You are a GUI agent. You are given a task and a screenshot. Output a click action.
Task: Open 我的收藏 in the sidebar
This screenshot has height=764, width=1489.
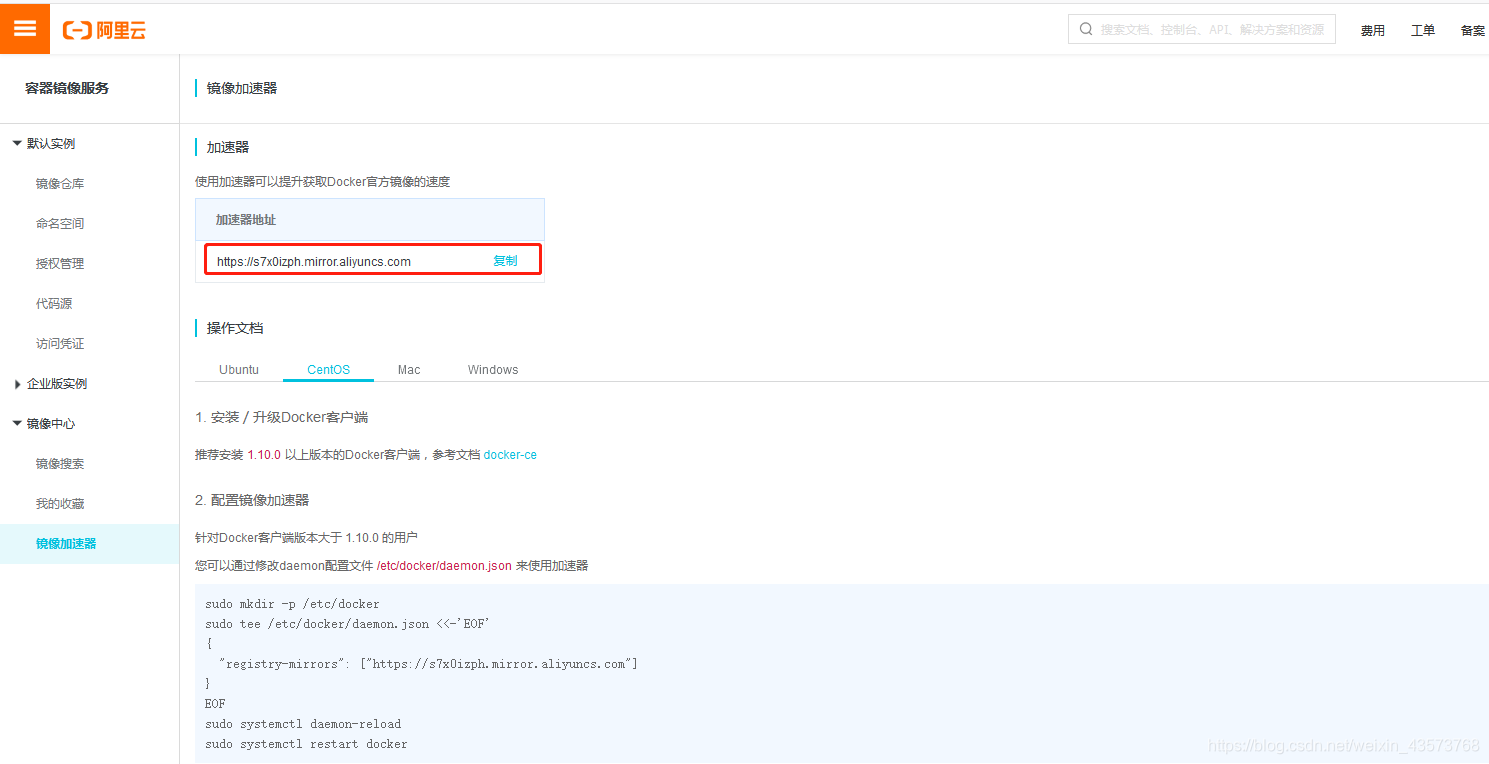point(60,504)
